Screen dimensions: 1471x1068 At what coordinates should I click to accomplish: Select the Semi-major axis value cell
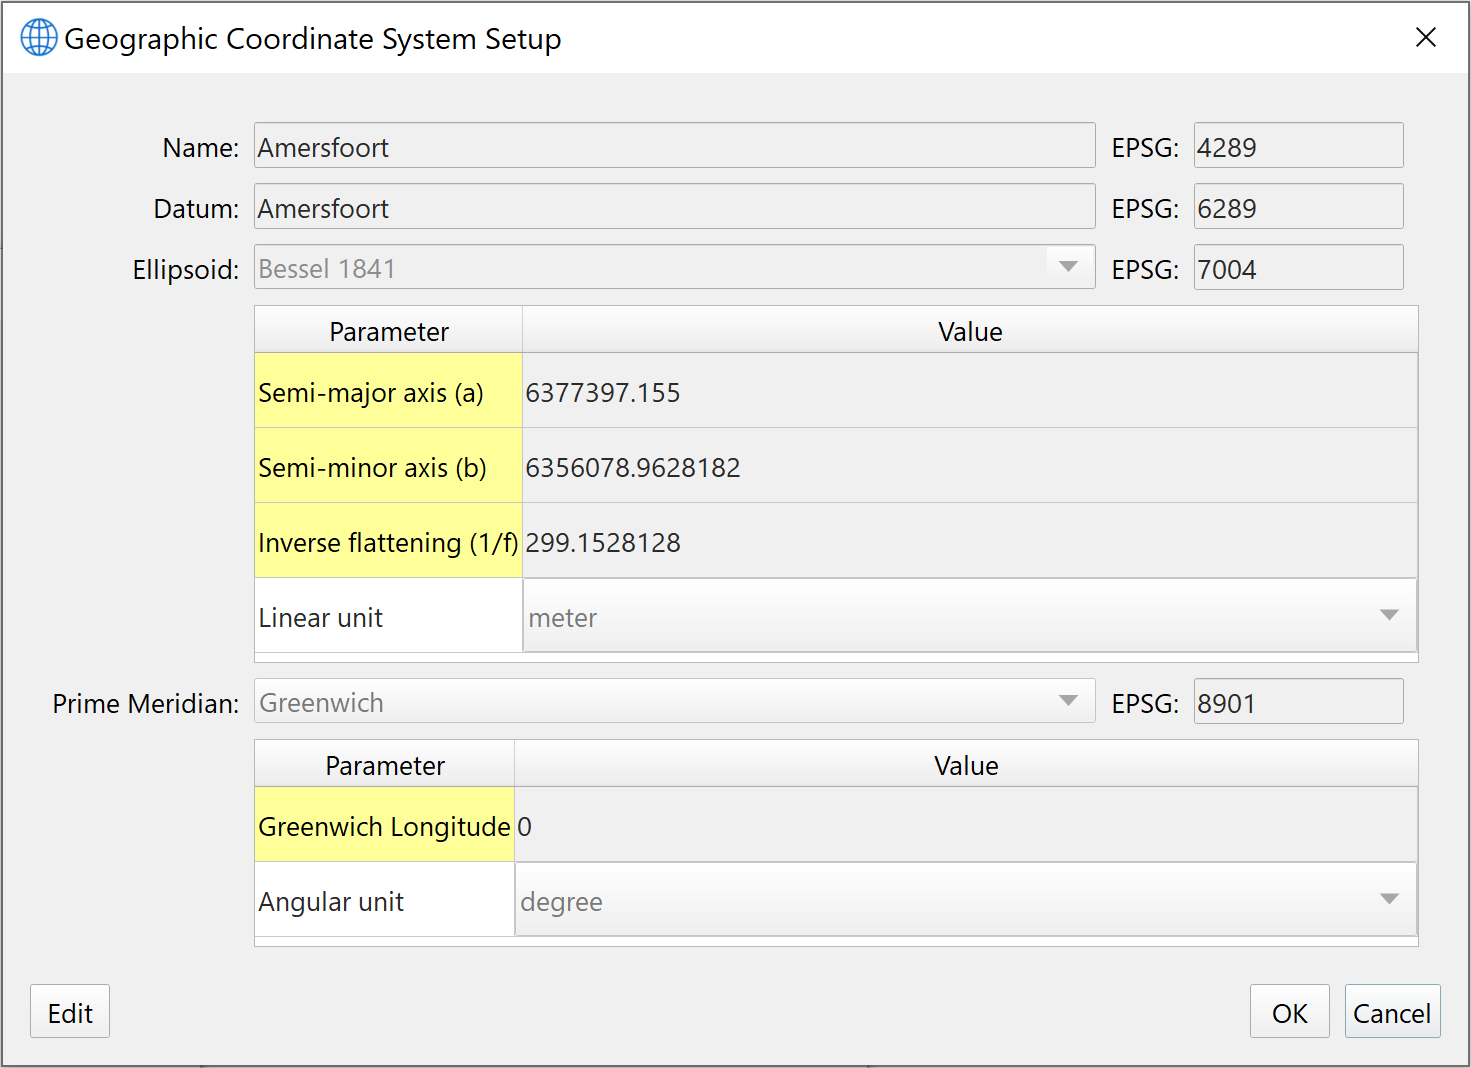point(968,391)
